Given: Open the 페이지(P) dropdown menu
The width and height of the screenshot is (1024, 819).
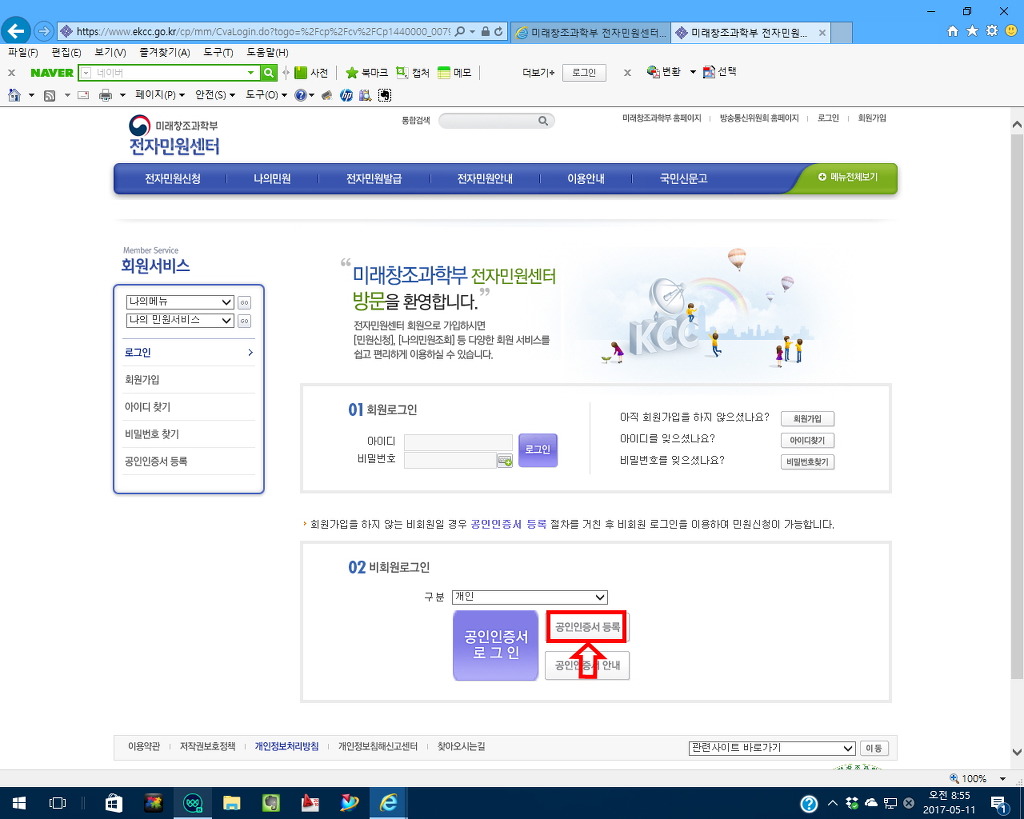Looking at the screenshot, I should click(x=160, y=95).
